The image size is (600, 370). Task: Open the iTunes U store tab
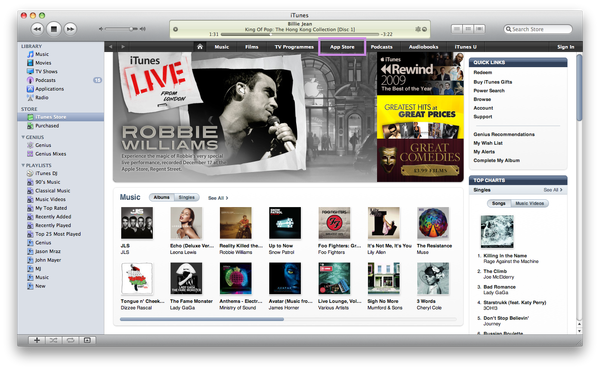click(x=466, y=47)
